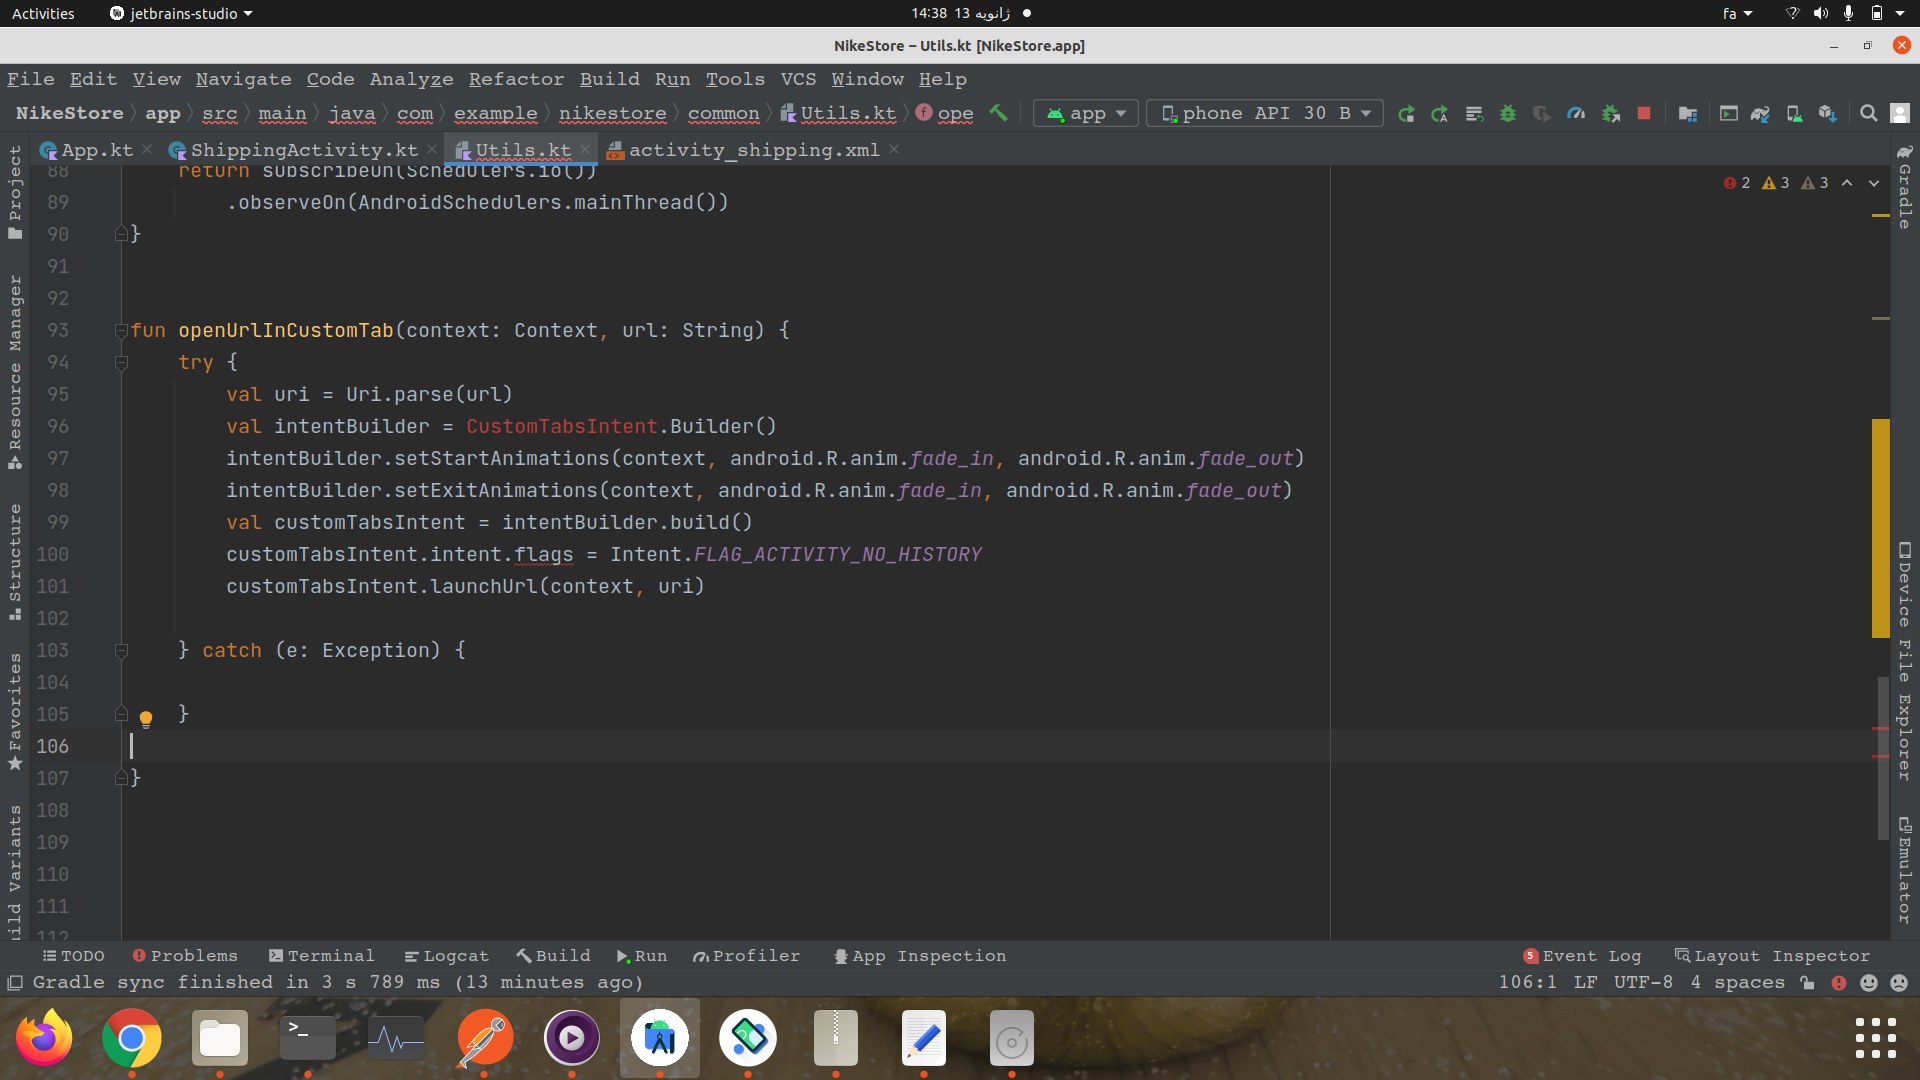Click fold end marker at line 90

click(121, 234)
